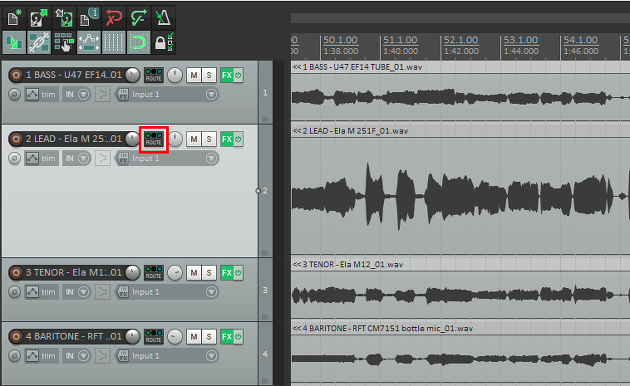Bypass FX on the 1 BASS track
This screenshot has width=630, height=386.
tap(238, 75)
